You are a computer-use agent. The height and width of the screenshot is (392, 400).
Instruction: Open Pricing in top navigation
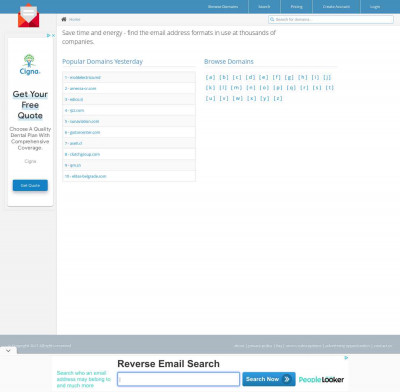click(x=296, y=7)
